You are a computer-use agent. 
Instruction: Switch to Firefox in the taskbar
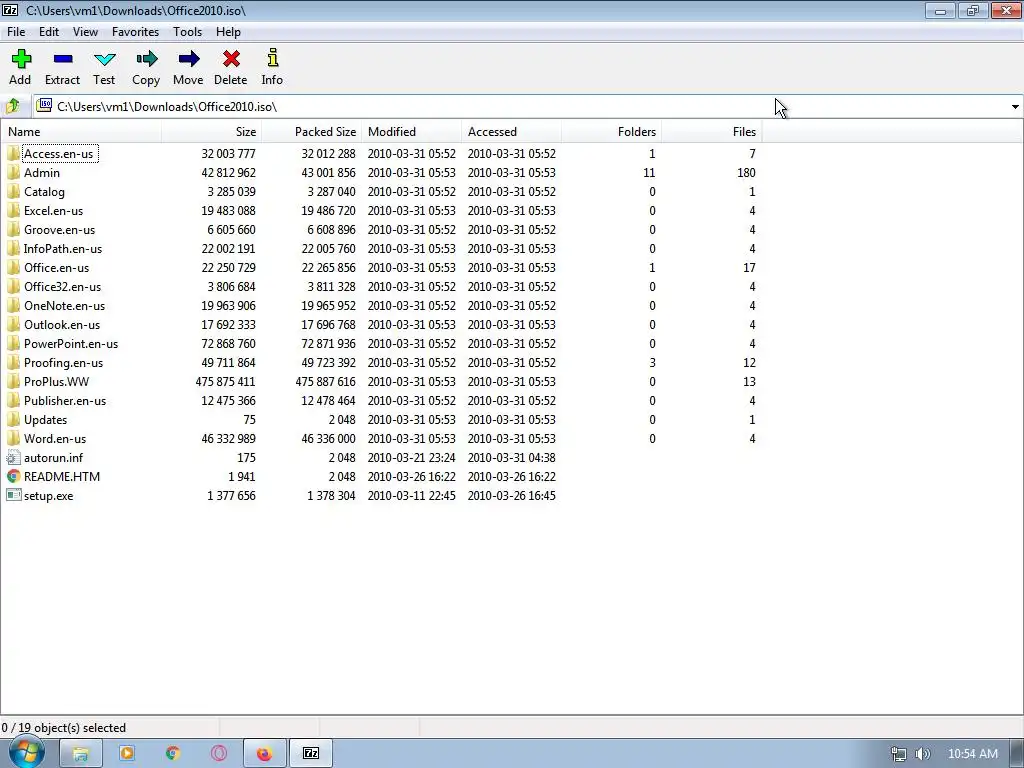click(x=264, y=754)
